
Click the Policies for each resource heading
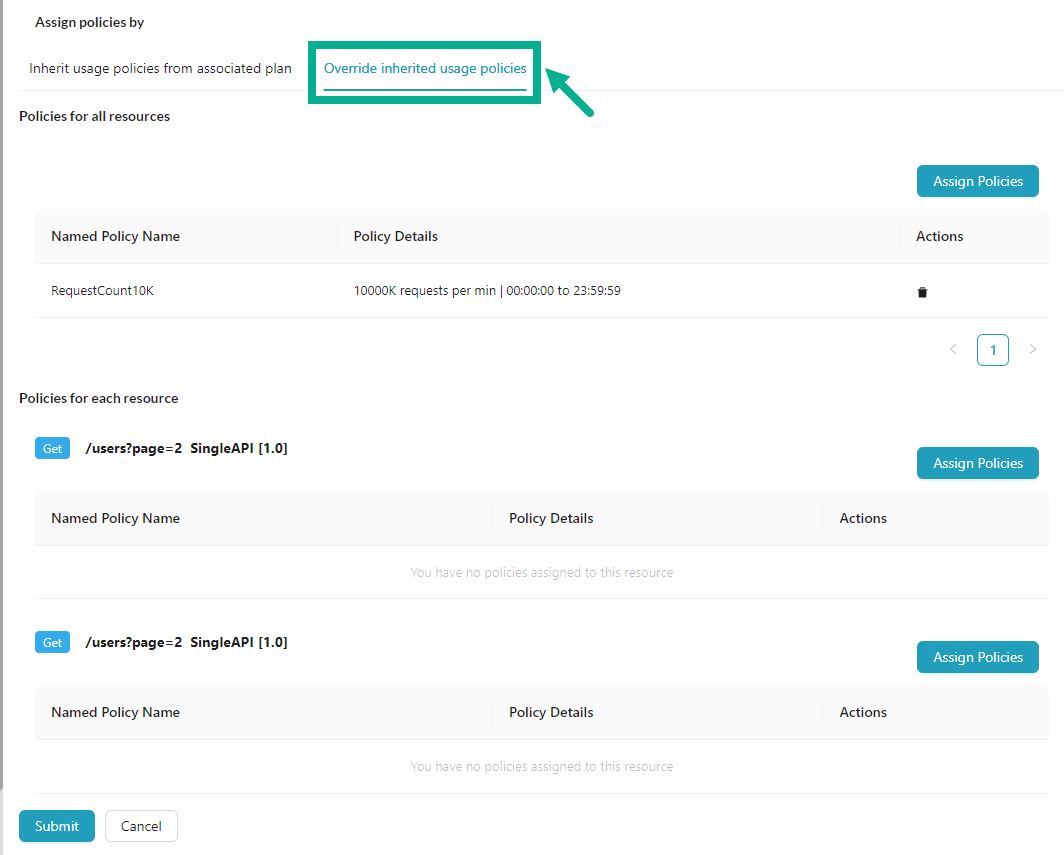98,398
